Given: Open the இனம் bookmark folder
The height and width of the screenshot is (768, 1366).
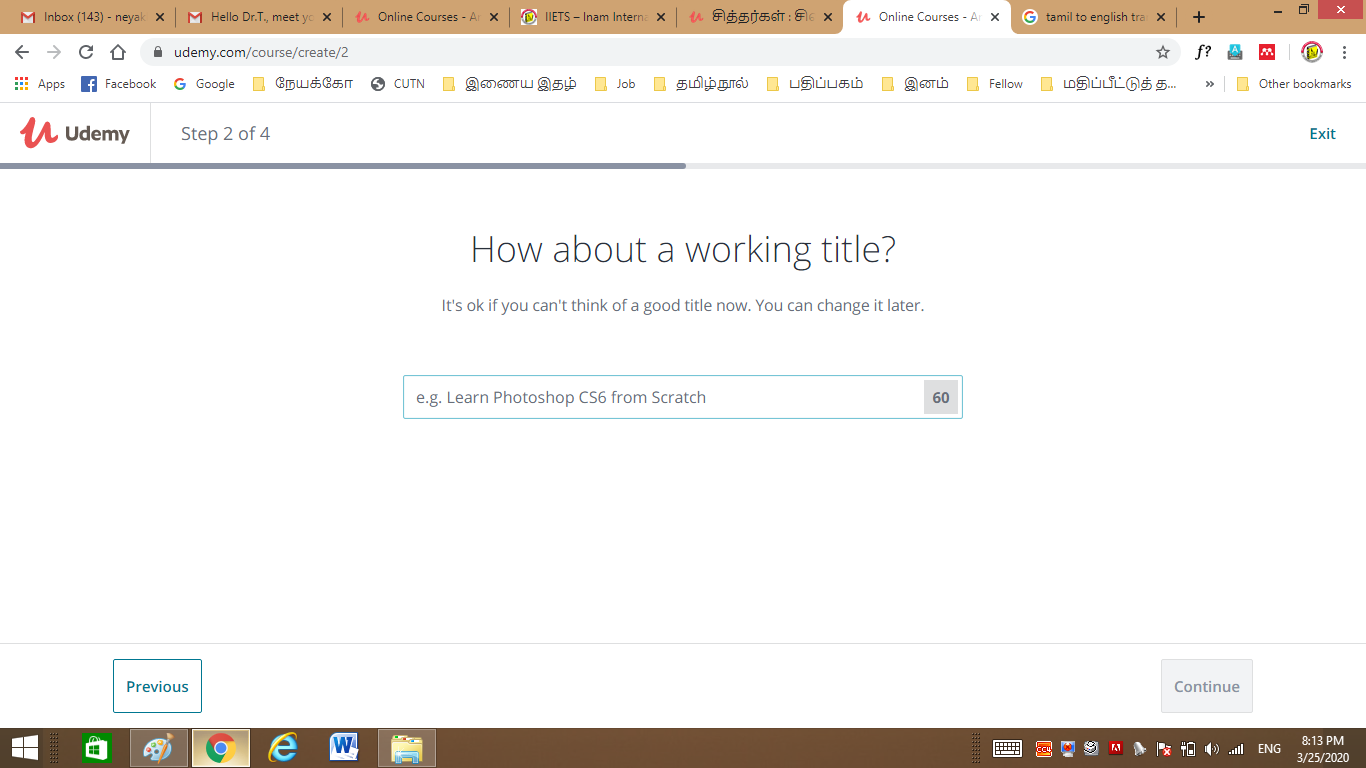Looking at the screenshot, I should pyautogui.click(x=915, y=84).
